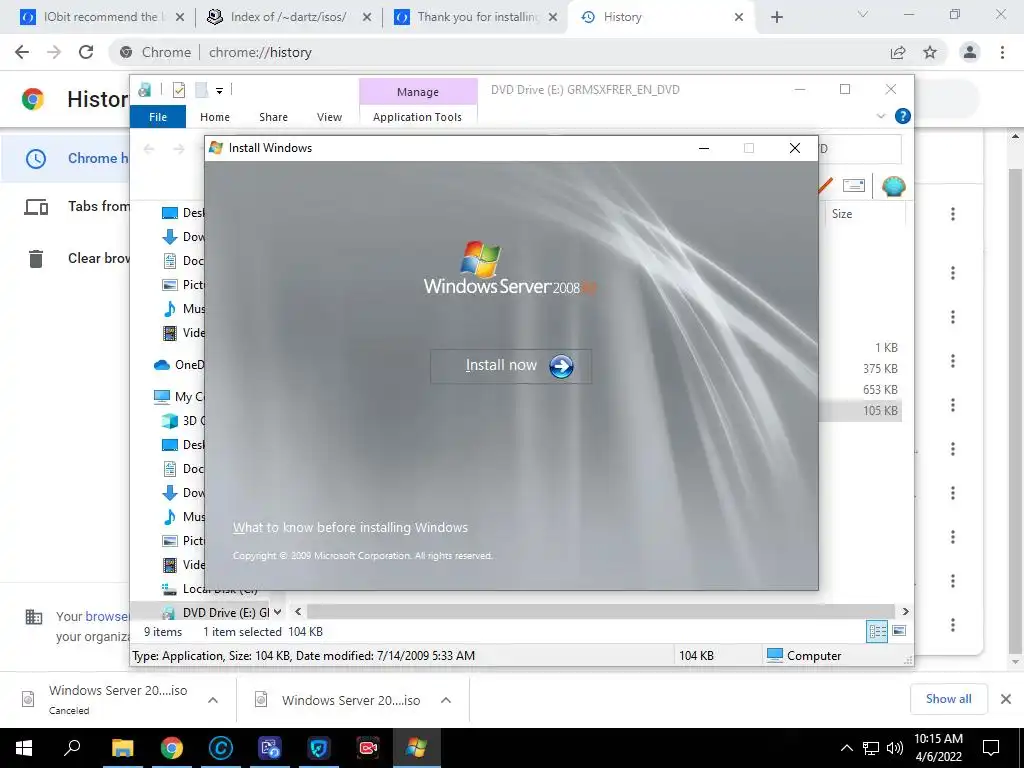The height and width of the screenshot is (768, 1024).
Task: Close the Chrome downloads bar
Action: click(x=1006, y=699)
